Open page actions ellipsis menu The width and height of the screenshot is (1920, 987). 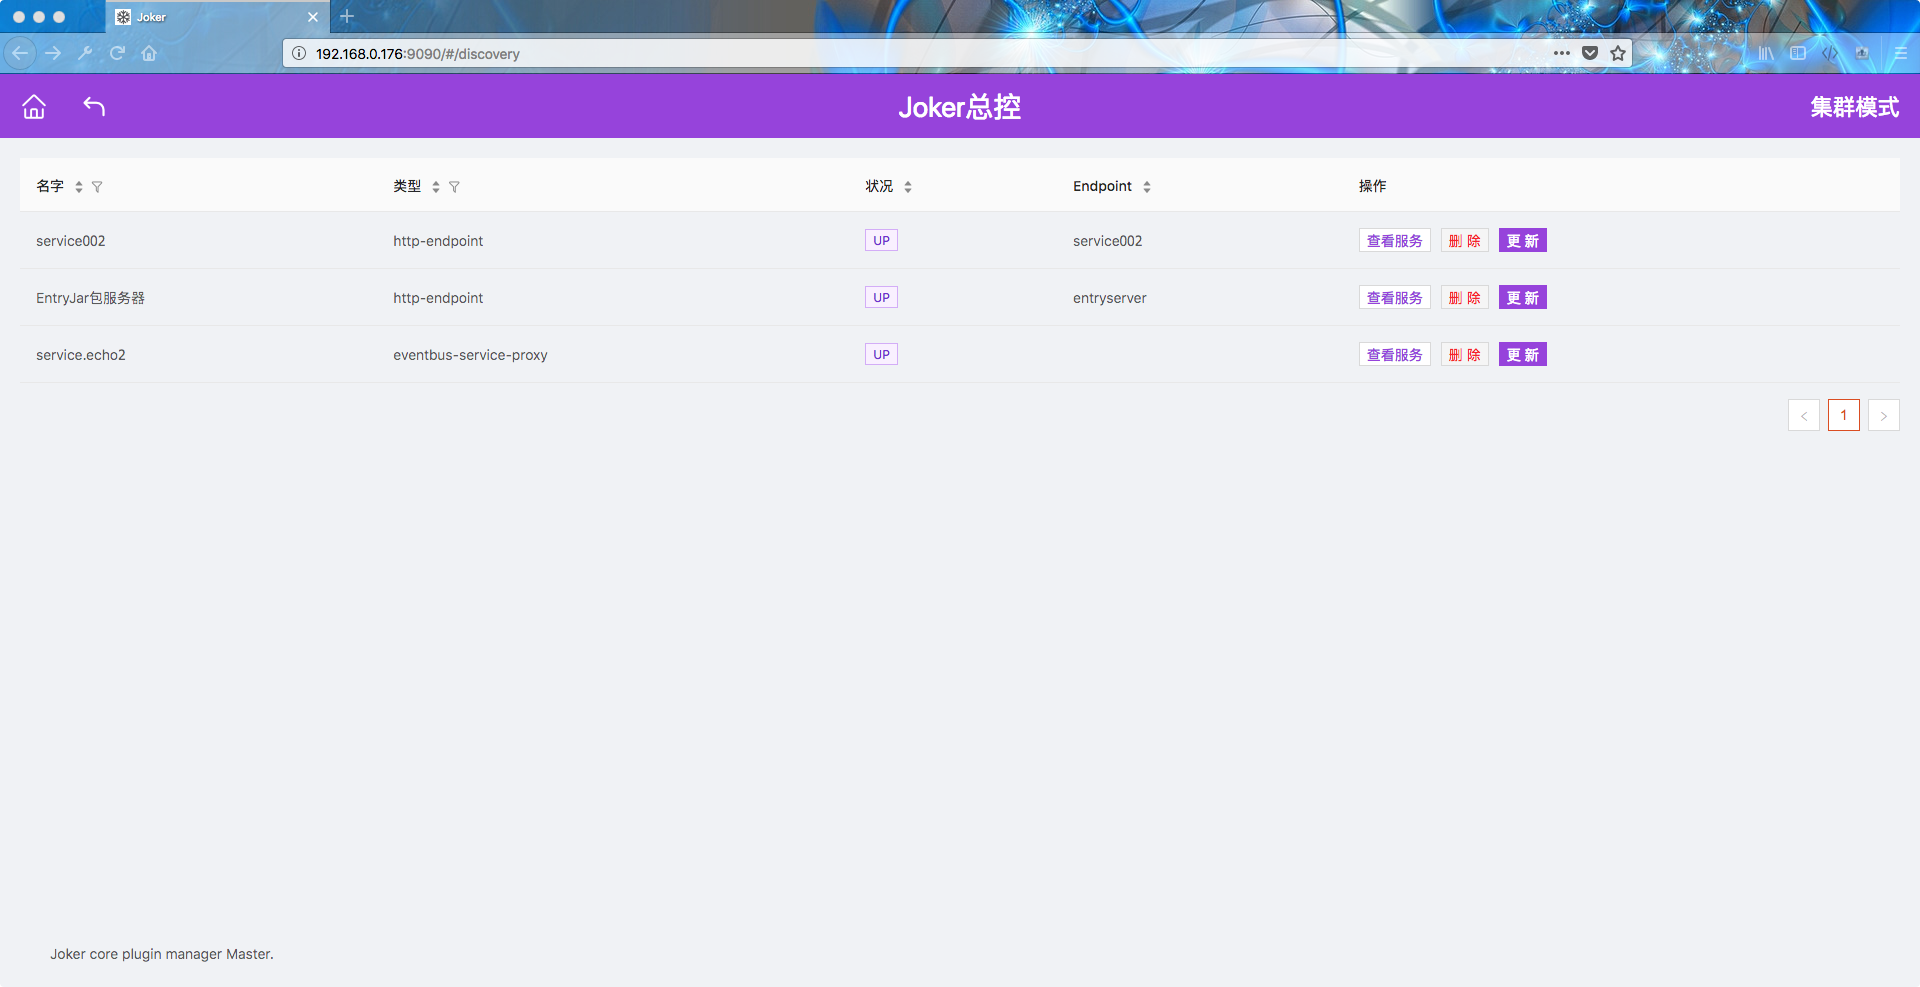point(1562,53)
